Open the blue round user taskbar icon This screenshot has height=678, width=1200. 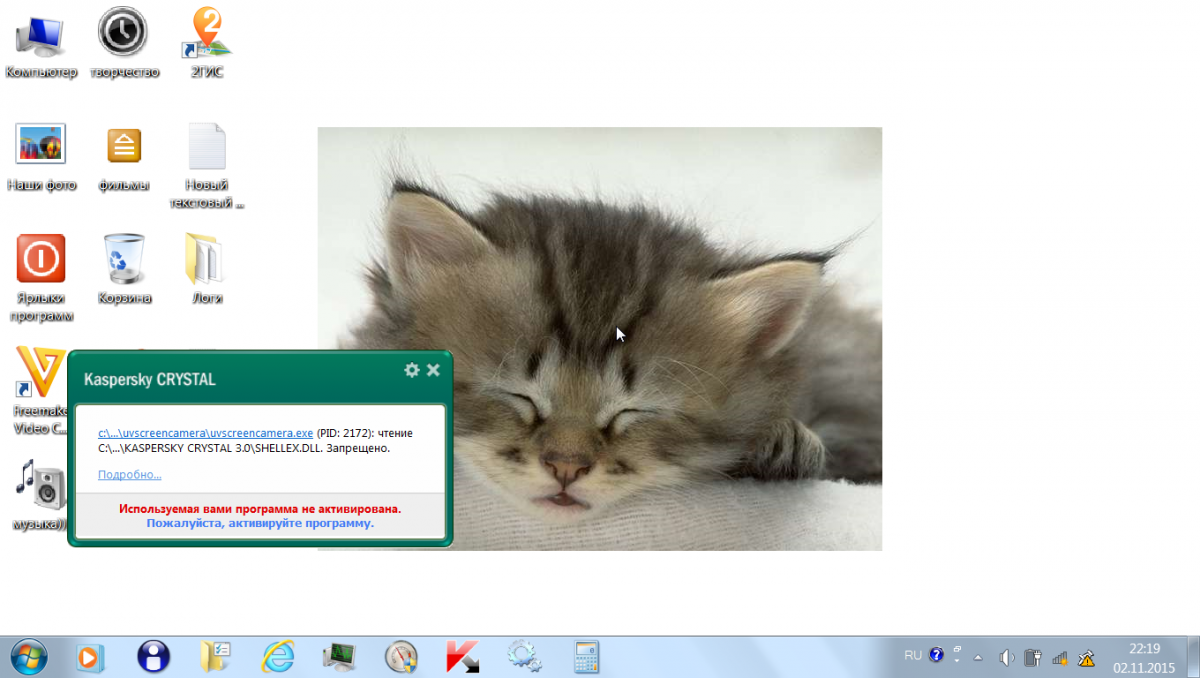[153, 657]
